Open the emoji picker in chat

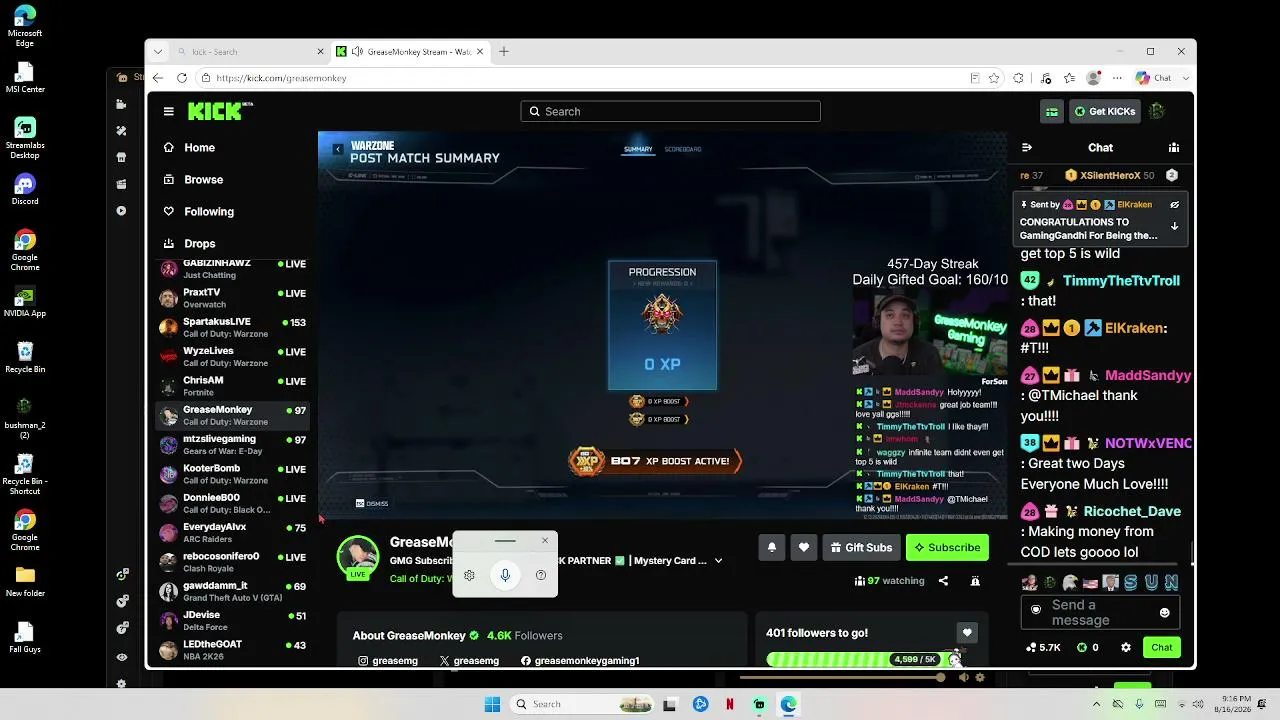(1164, 612)
